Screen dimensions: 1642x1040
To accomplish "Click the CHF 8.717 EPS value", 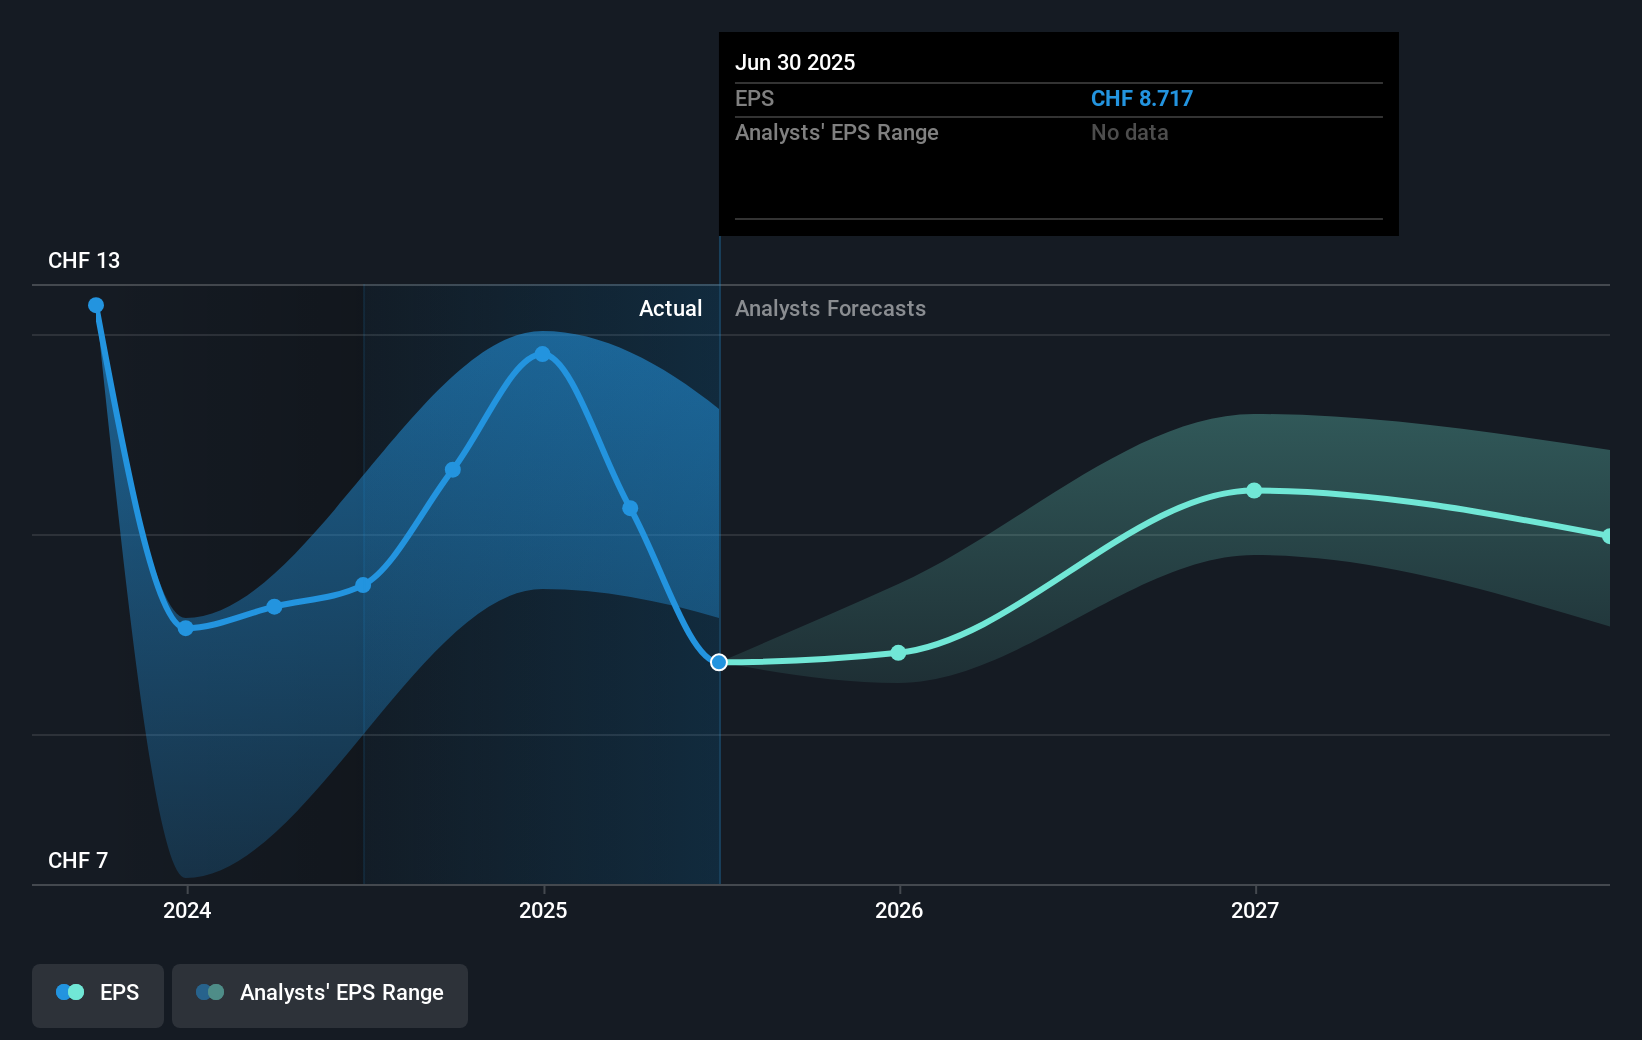I will point(1141,98).
